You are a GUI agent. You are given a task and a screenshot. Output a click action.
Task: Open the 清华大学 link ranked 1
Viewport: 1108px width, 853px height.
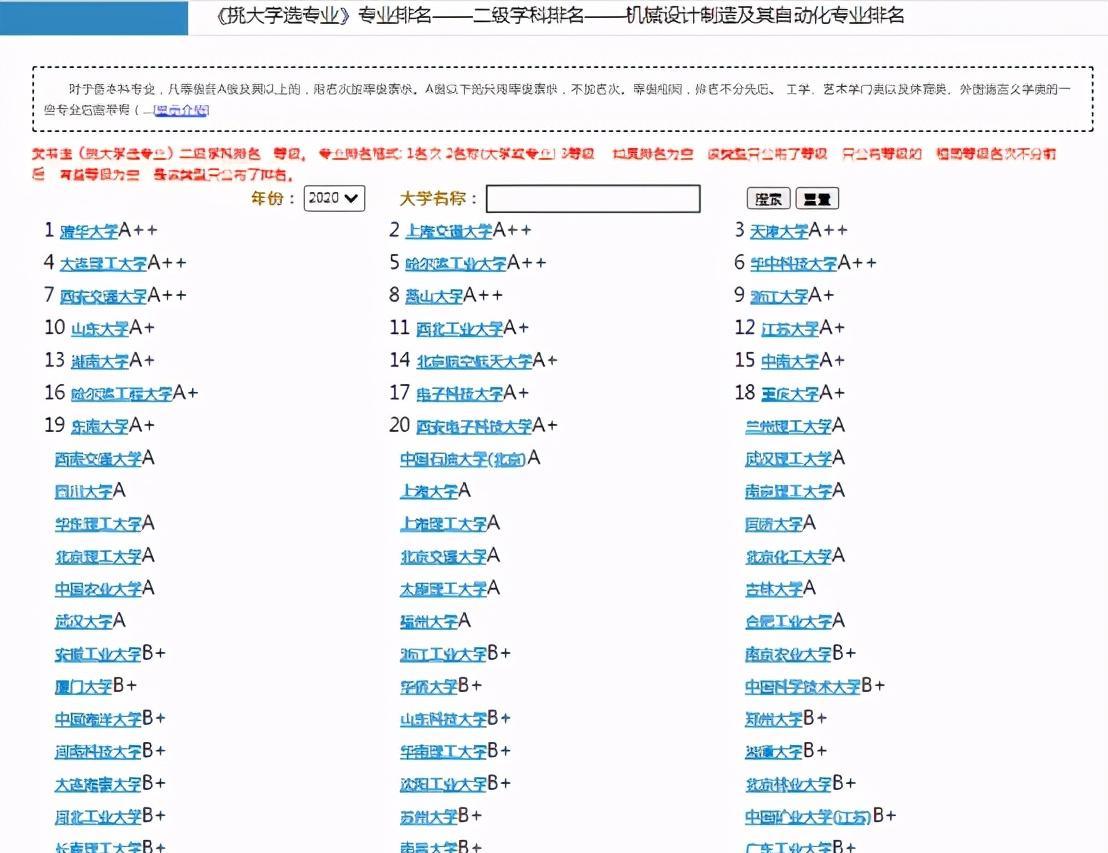89,231
